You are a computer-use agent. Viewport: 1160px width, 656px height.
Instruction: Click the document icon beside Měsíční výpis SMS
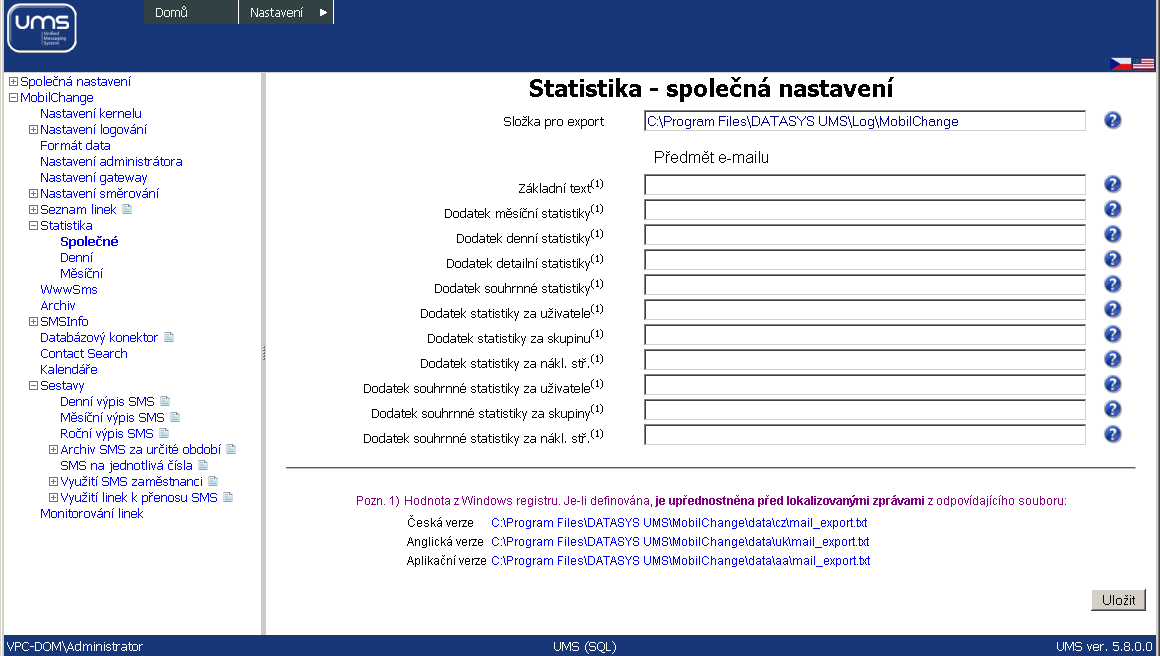(x=175, y=418)
